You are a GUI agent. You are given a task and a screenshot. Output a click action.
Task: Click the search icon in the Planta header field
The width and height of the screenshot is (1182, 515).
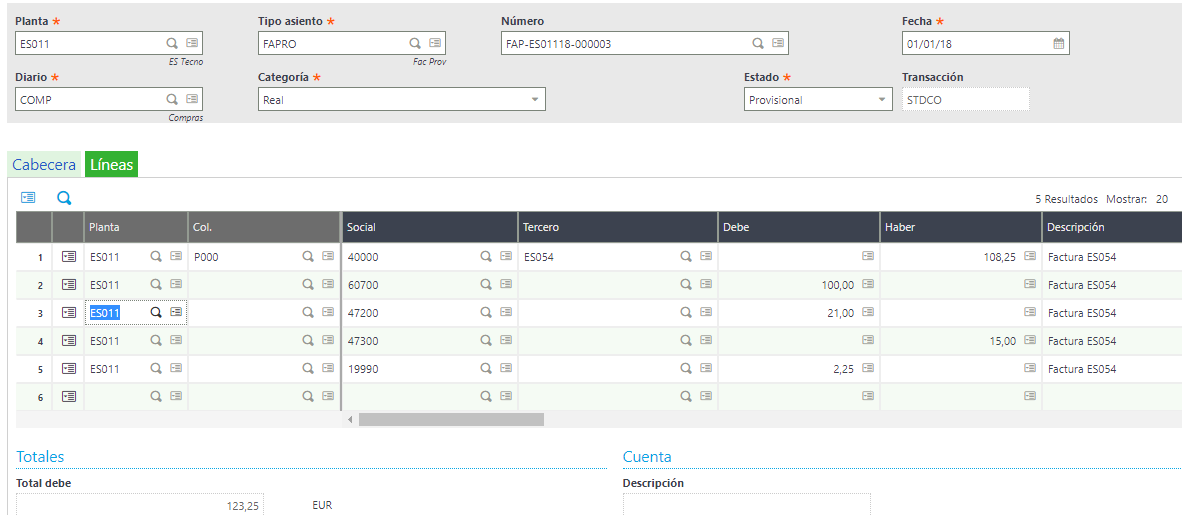172,43
